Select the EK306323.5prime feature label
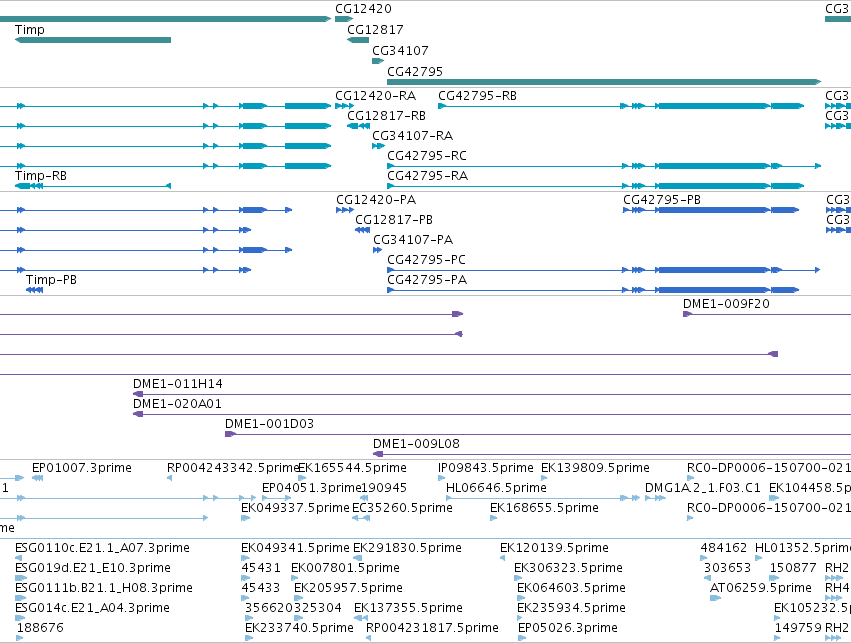This screenshot has height=643, width=851. (568, 568)
